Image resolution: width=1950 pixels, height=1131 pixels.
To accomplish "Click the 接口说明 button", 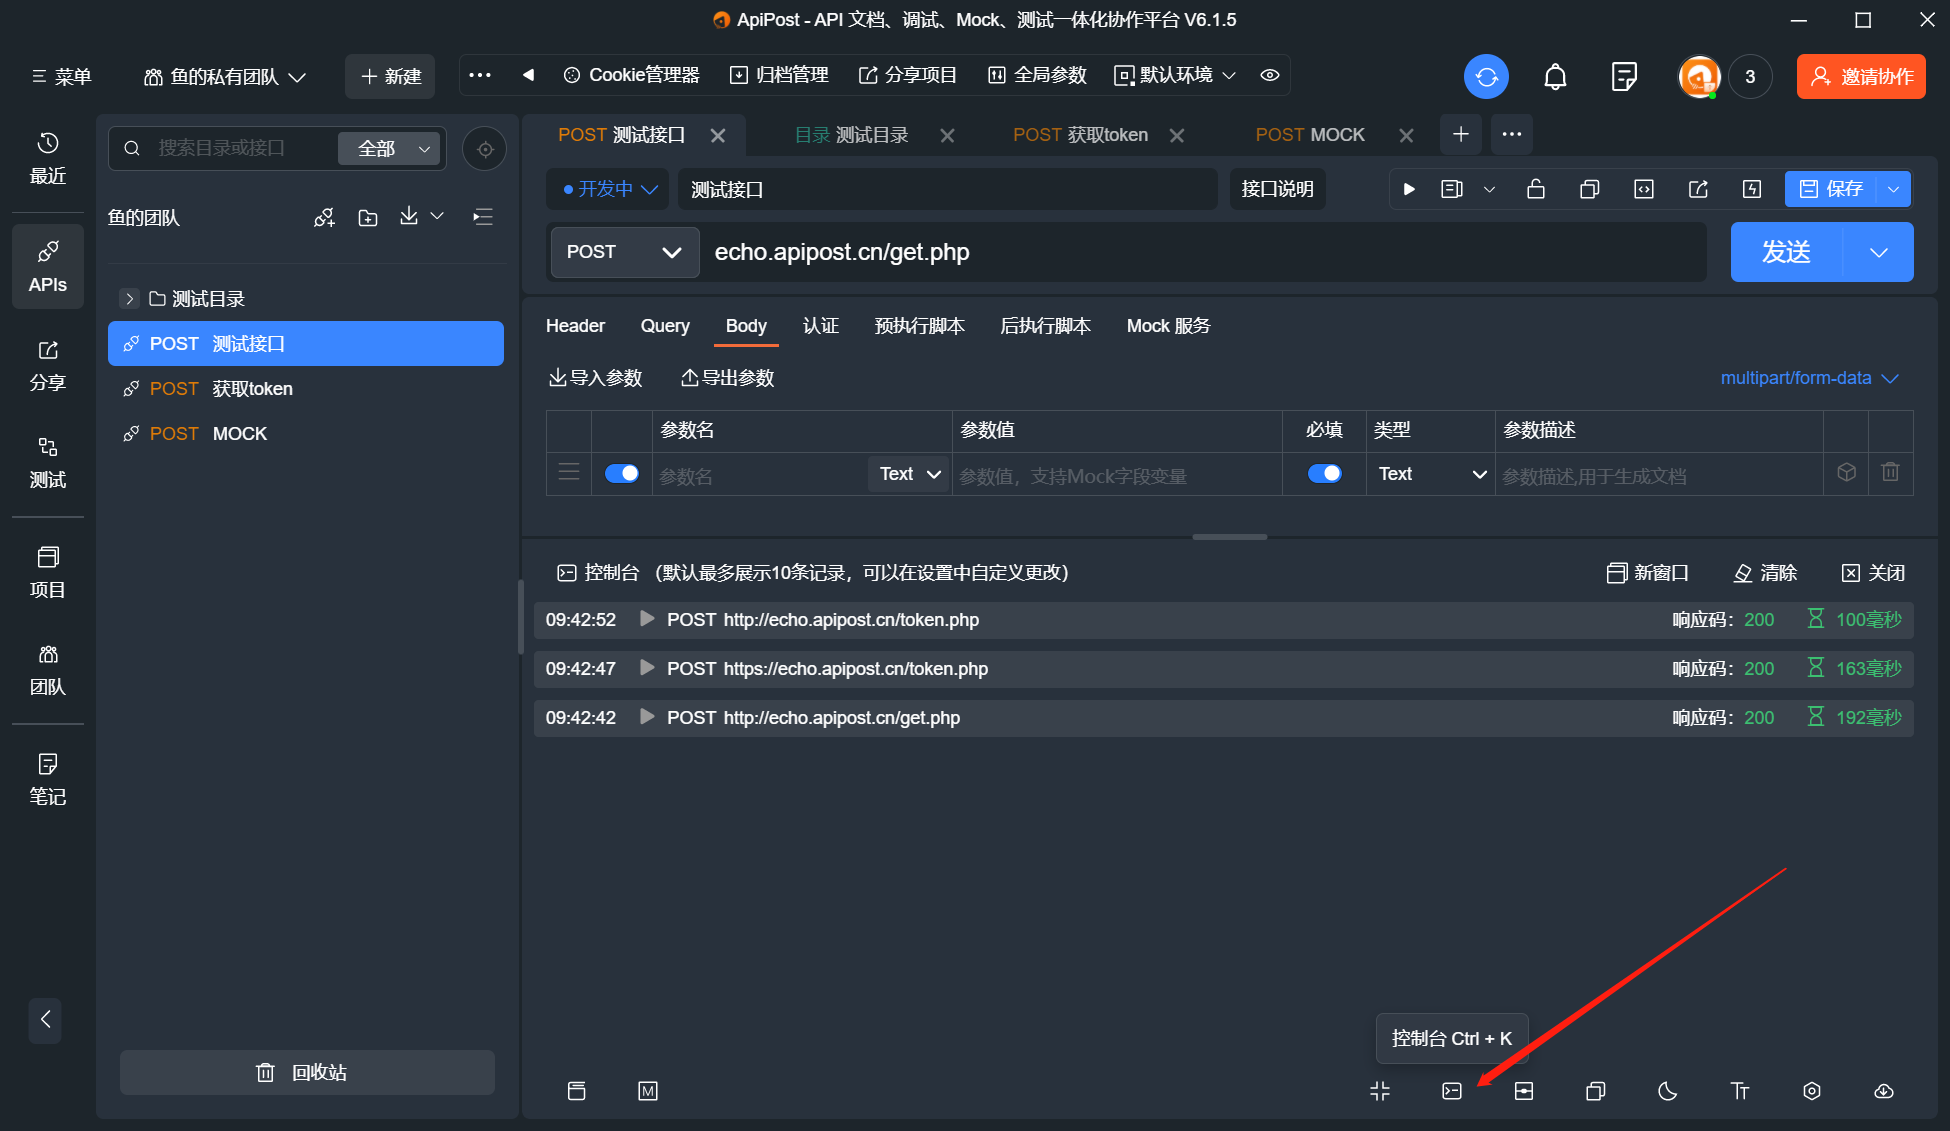I will [x=1277, y=189].
